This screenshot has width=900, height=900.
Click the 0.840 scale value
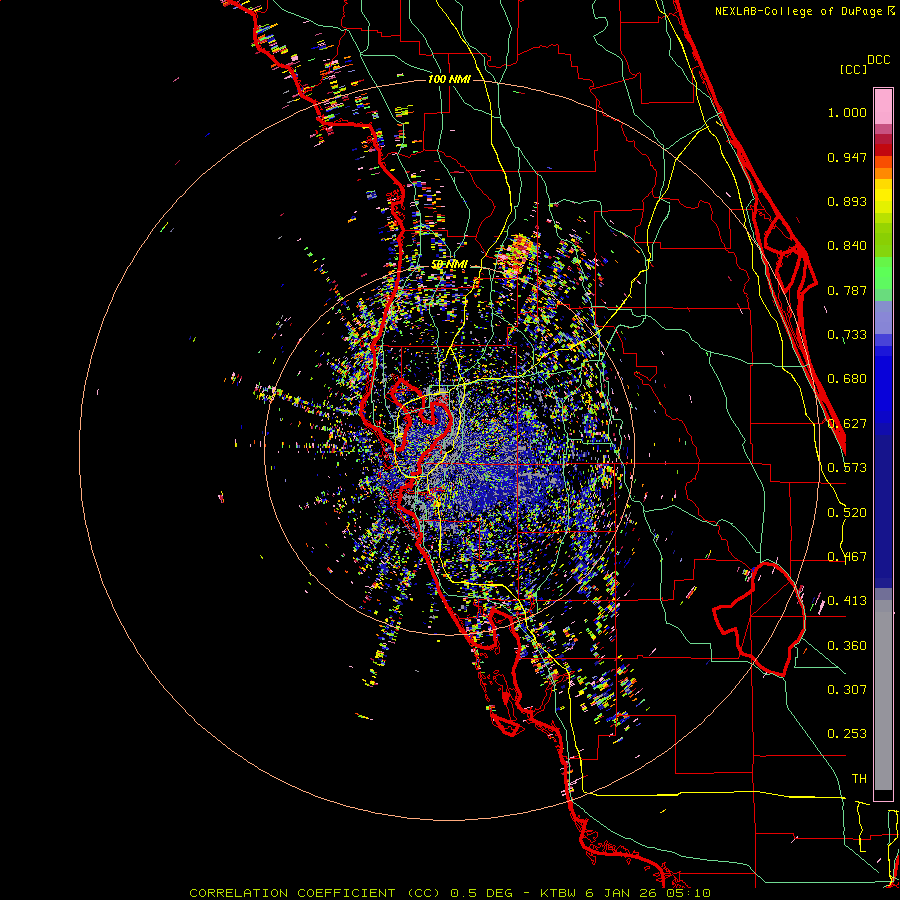(847, 246)
